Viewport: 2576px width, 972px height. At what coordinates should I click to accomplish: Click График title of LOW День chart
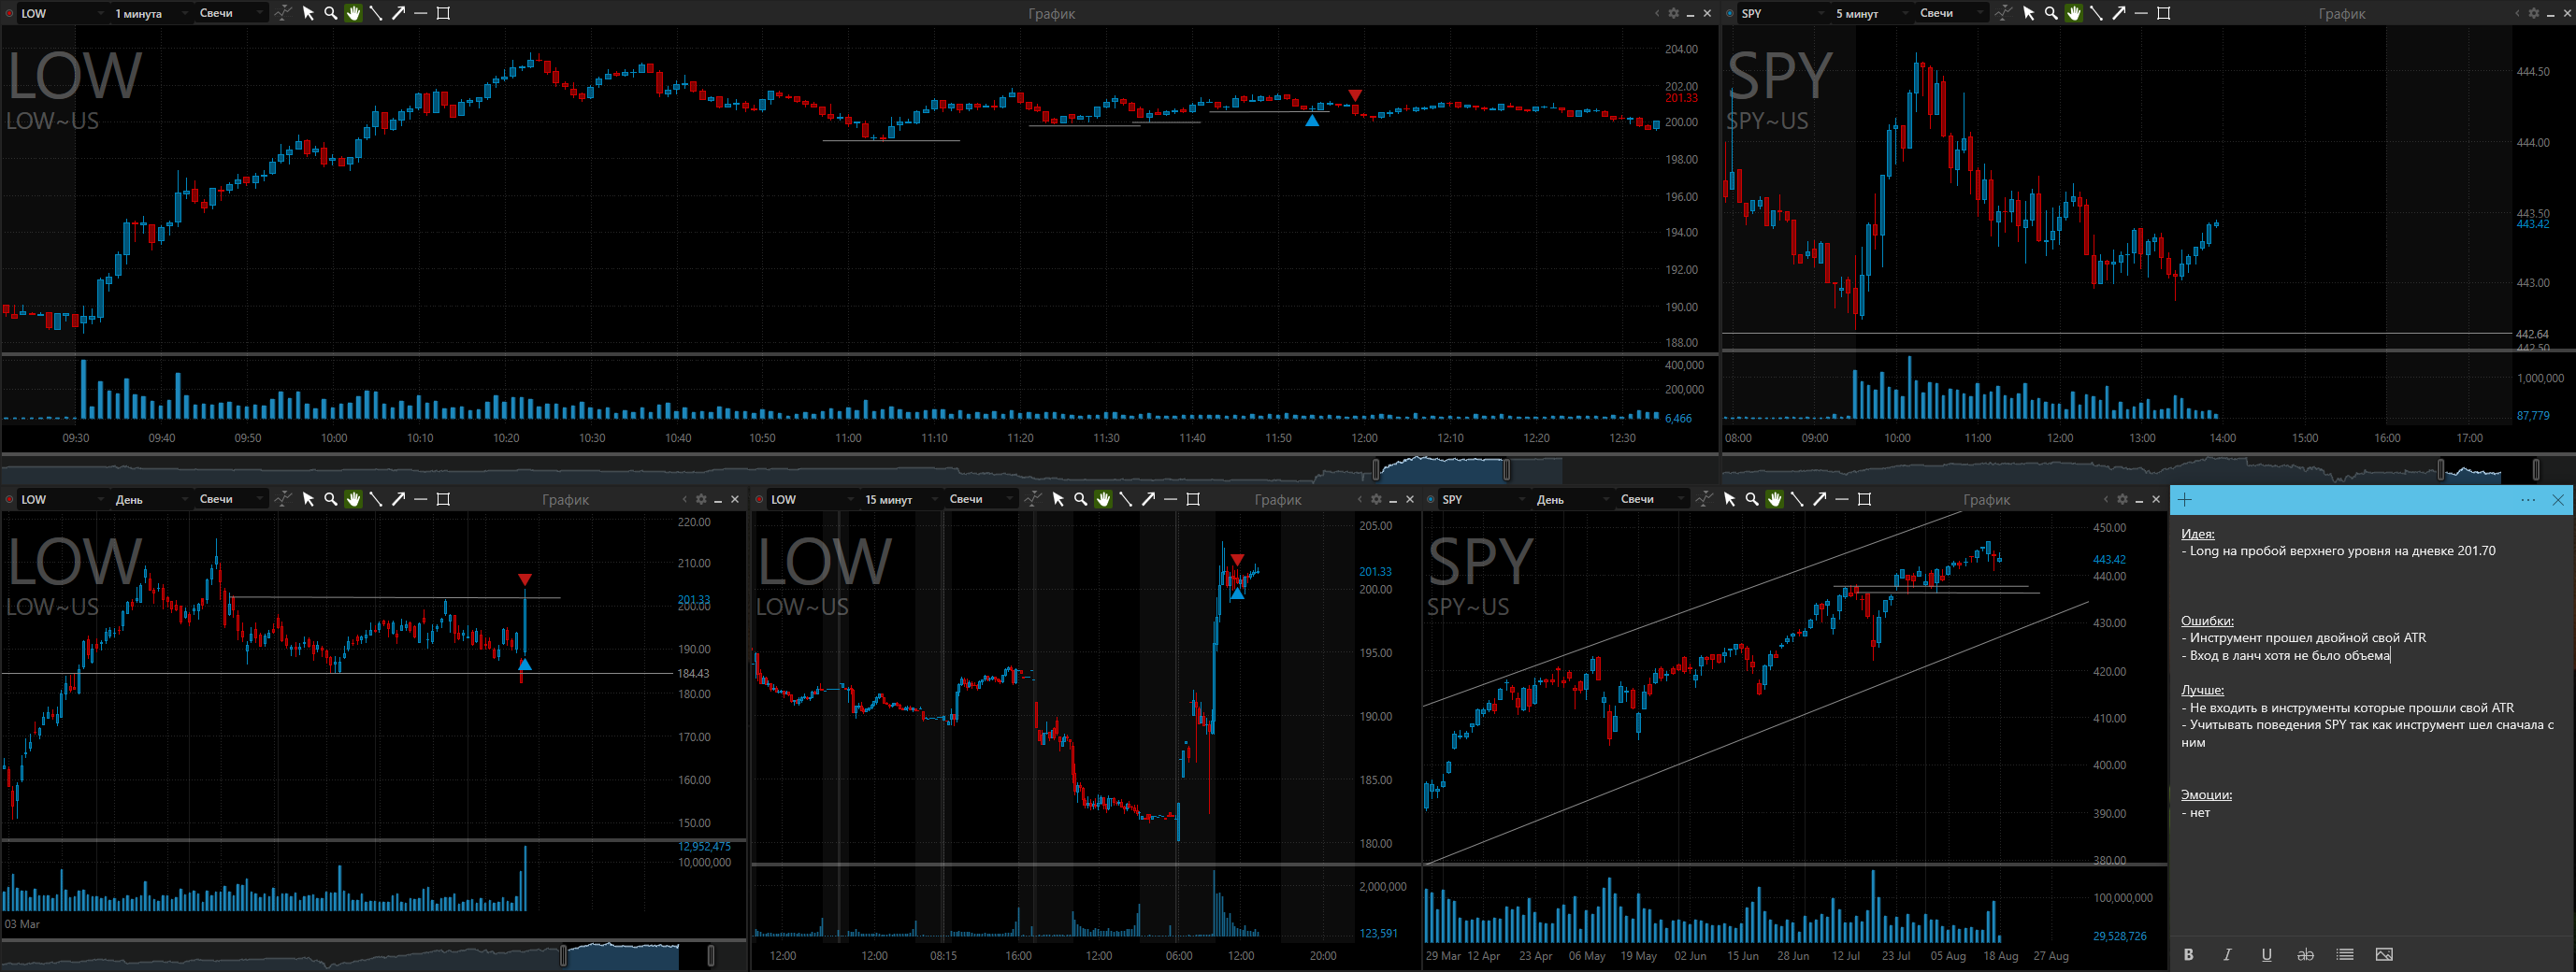[x=565, y=500]
